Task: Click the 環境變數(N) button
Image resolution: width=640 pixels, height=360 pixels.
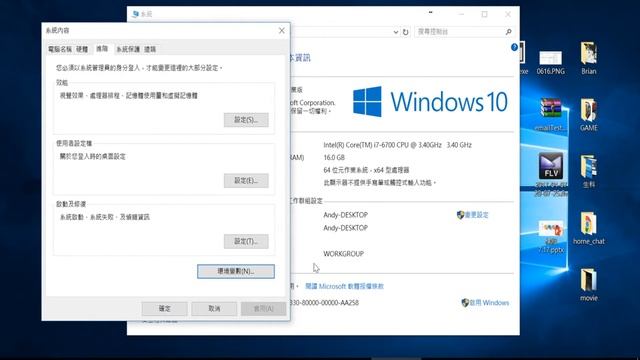Action: (x=236, y=271)
